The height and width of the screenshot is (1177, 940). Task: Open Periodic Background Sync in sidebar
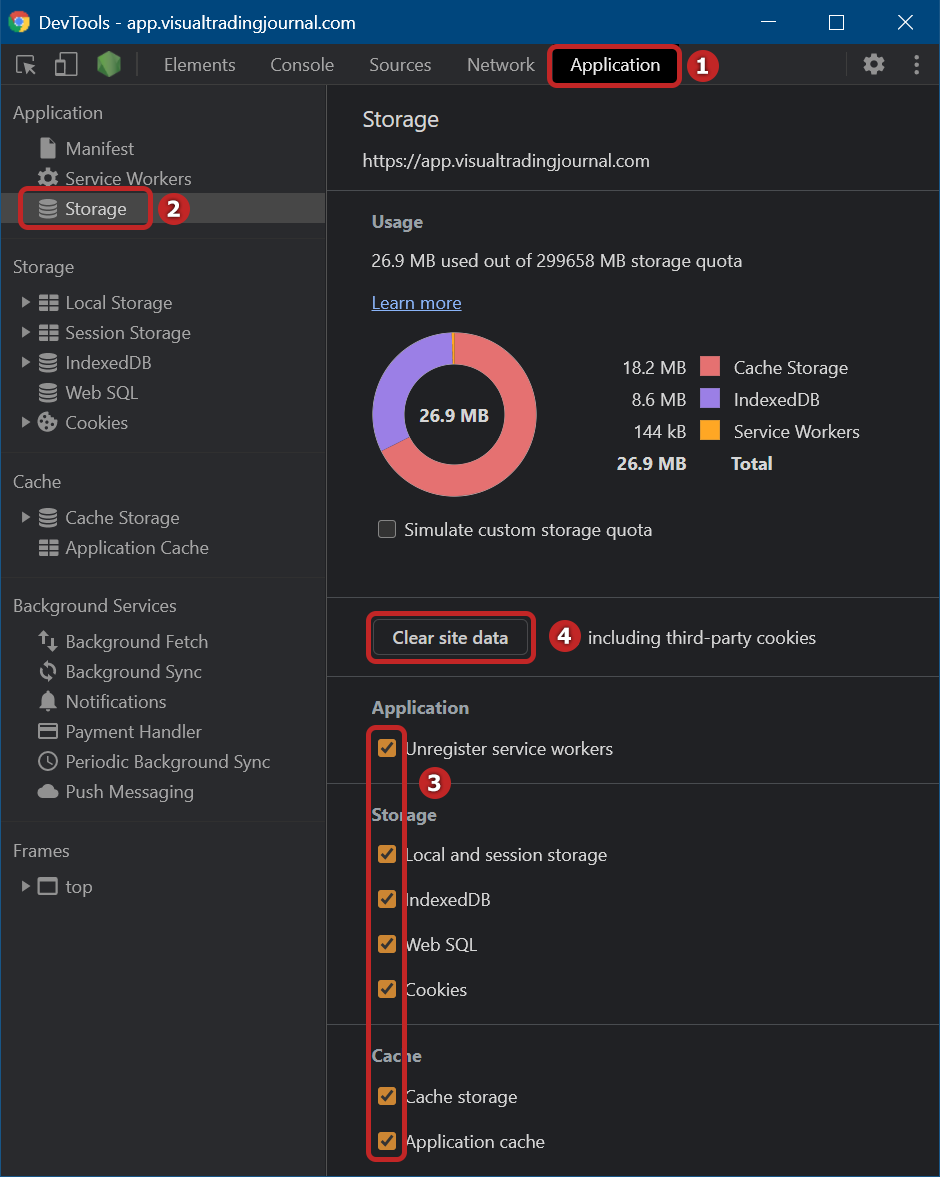(167, 762)
